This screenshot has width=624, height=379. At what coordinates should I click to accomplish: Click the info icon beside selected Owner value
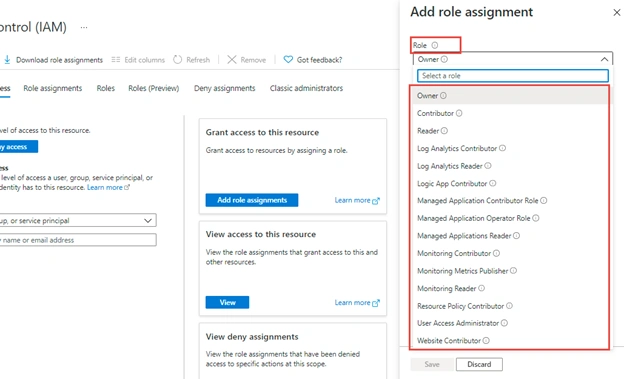(444, 59)
